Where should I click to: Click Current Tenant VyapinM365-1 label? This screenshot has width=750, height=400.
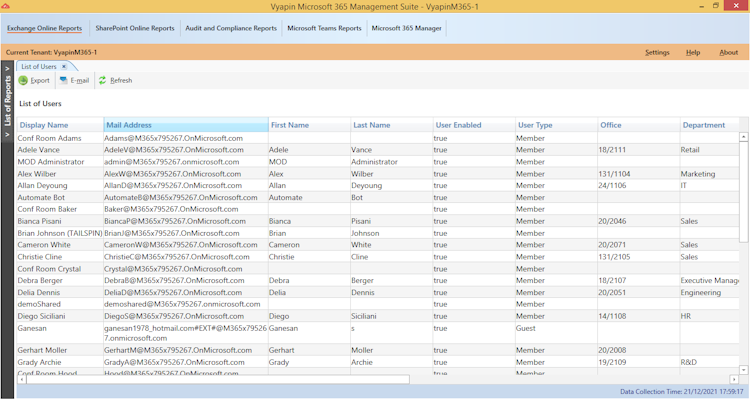pyautogui.click(x=51, y=52)
